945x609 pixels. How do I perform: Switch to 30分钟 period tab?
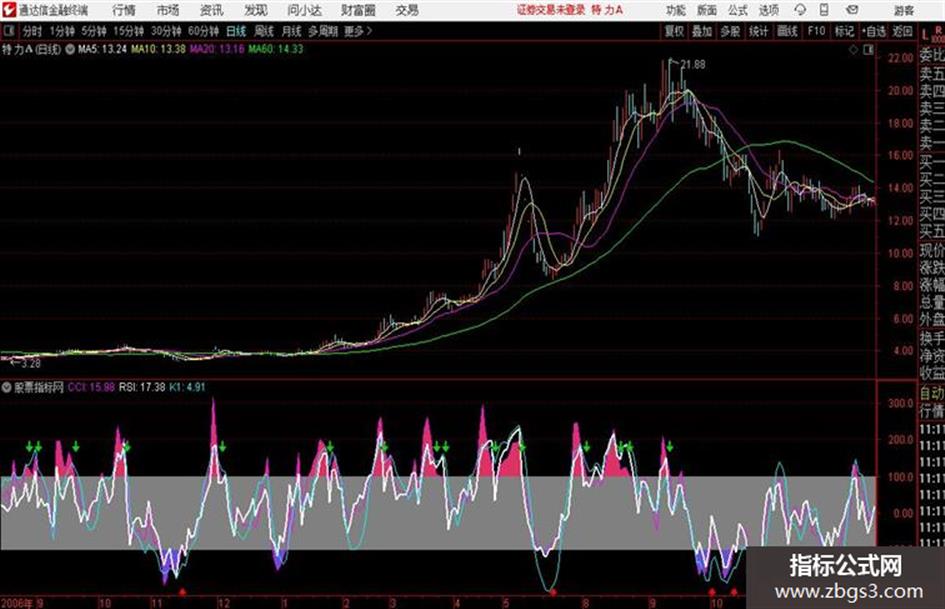tap(166, 31)
